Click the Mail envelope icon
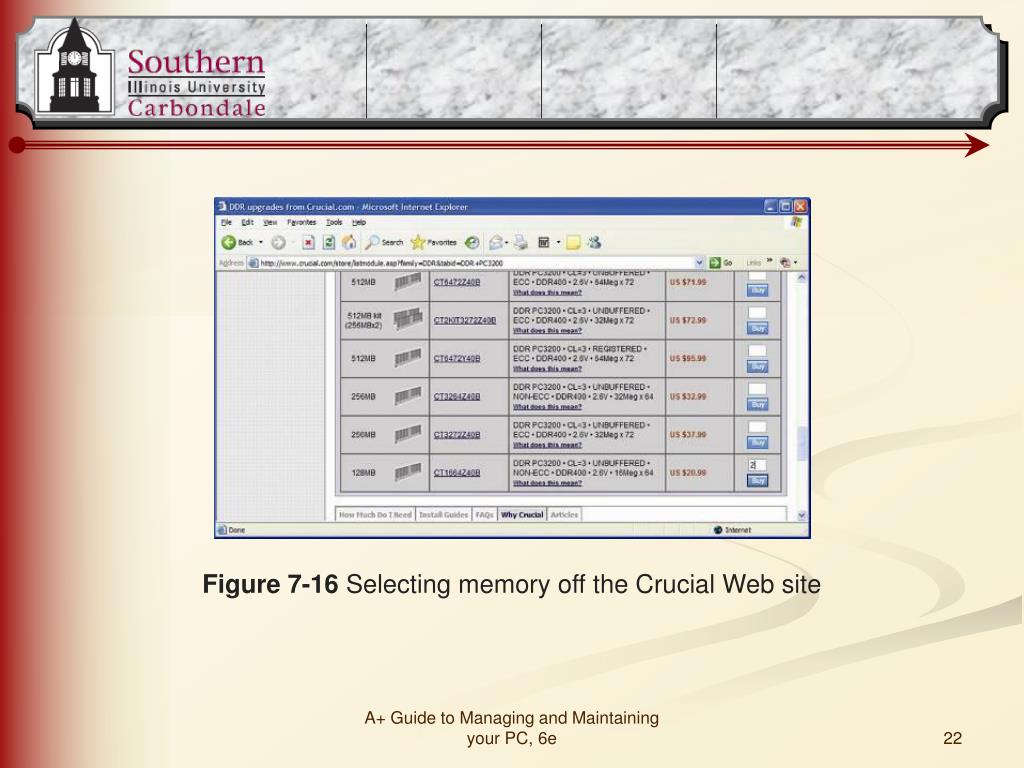The width and height of the screenshot is (1024, 768). [x=496, y=242]
